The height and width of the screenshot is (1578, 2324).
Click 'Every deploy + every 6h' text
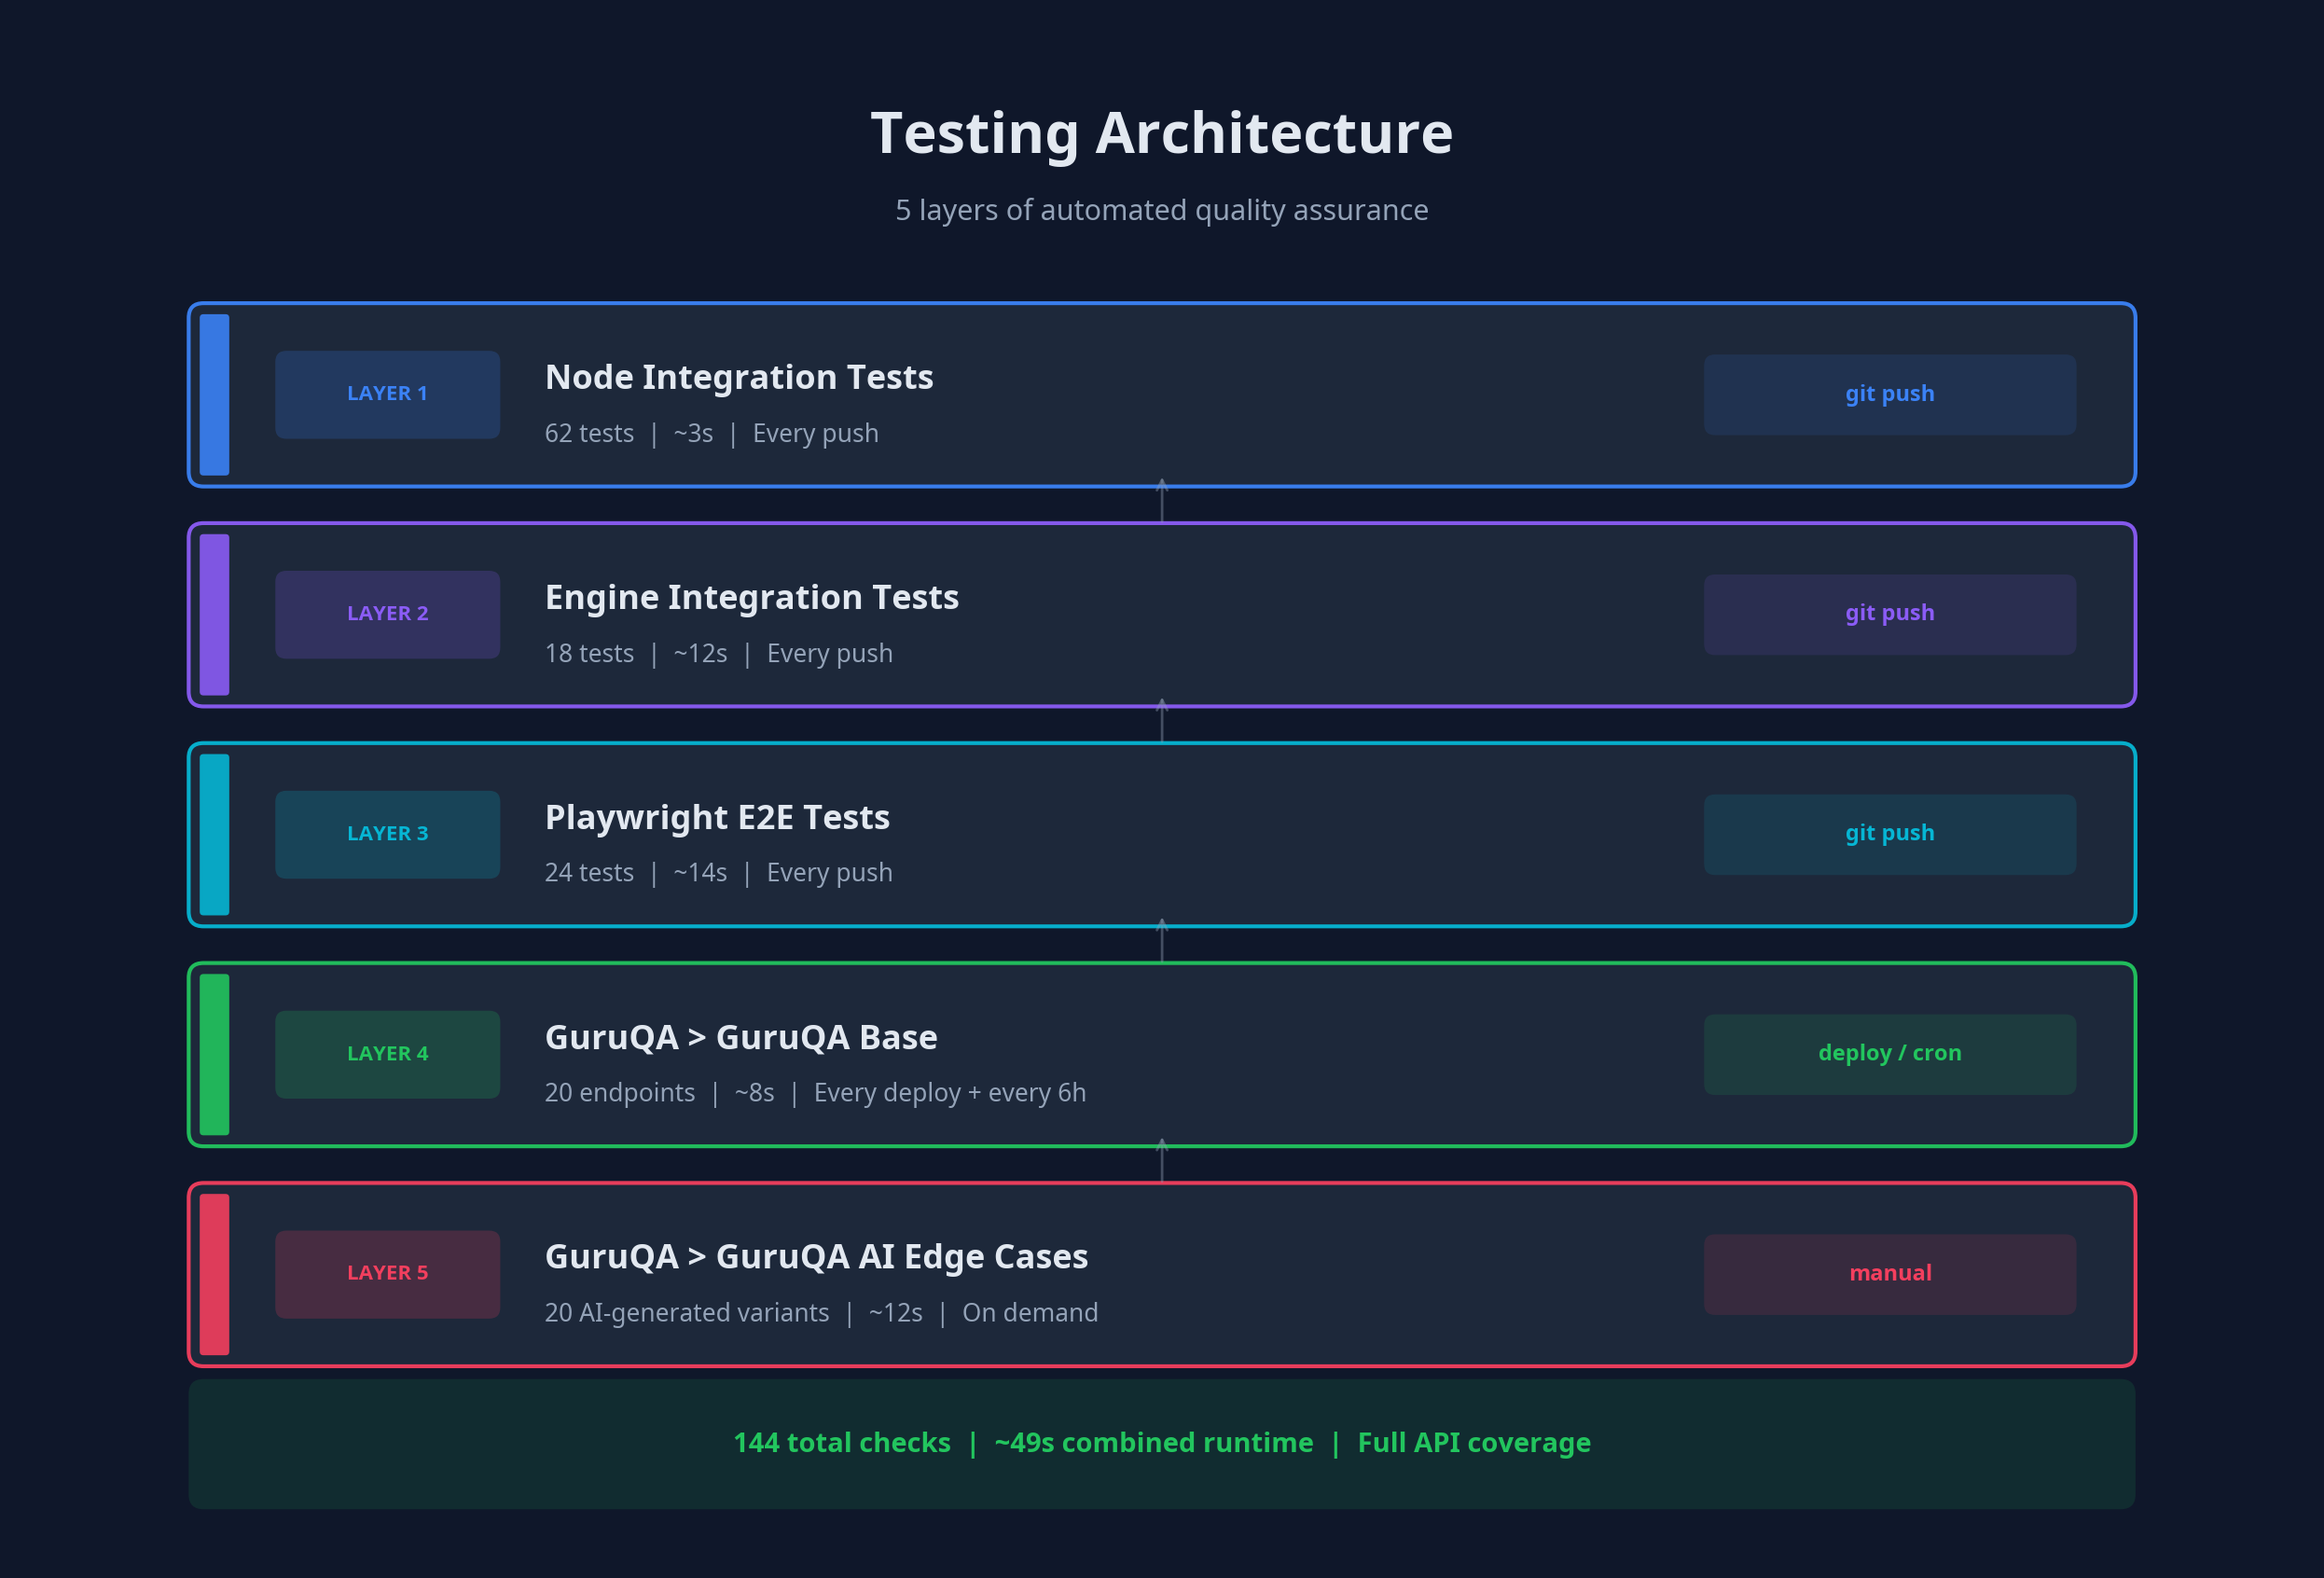(950, 1093)
